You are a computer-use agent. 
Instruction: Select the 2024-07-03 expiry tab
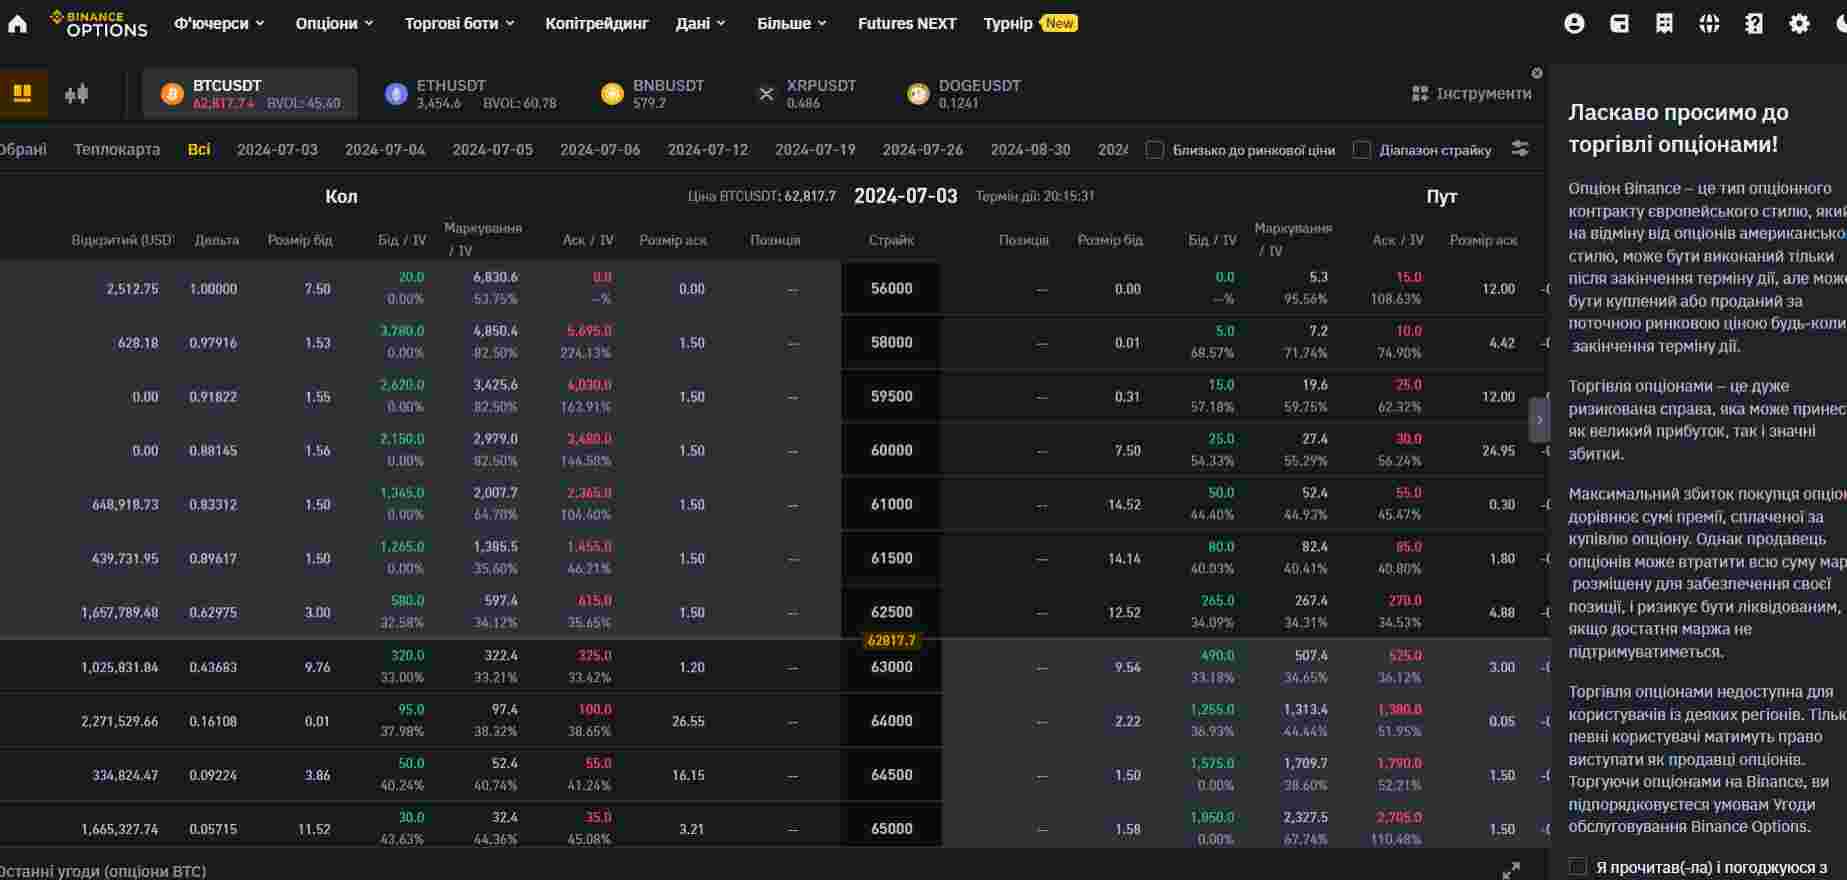pyautogui.click(x=277, y=149)
